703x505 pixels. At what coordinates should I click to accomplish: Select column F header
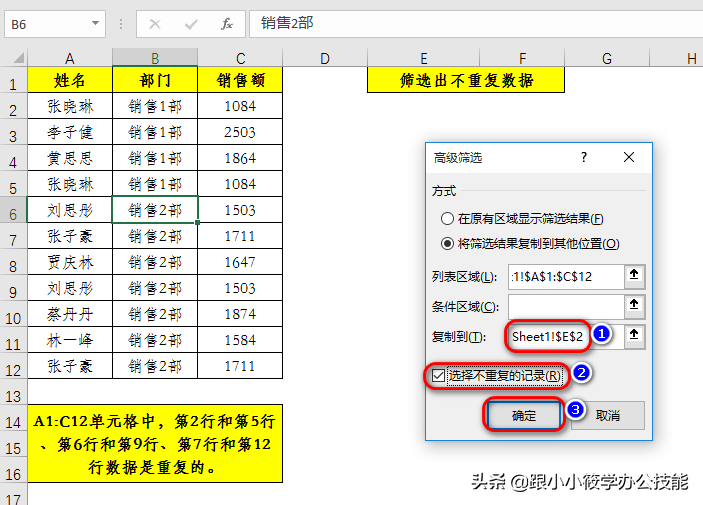[522, 58]
